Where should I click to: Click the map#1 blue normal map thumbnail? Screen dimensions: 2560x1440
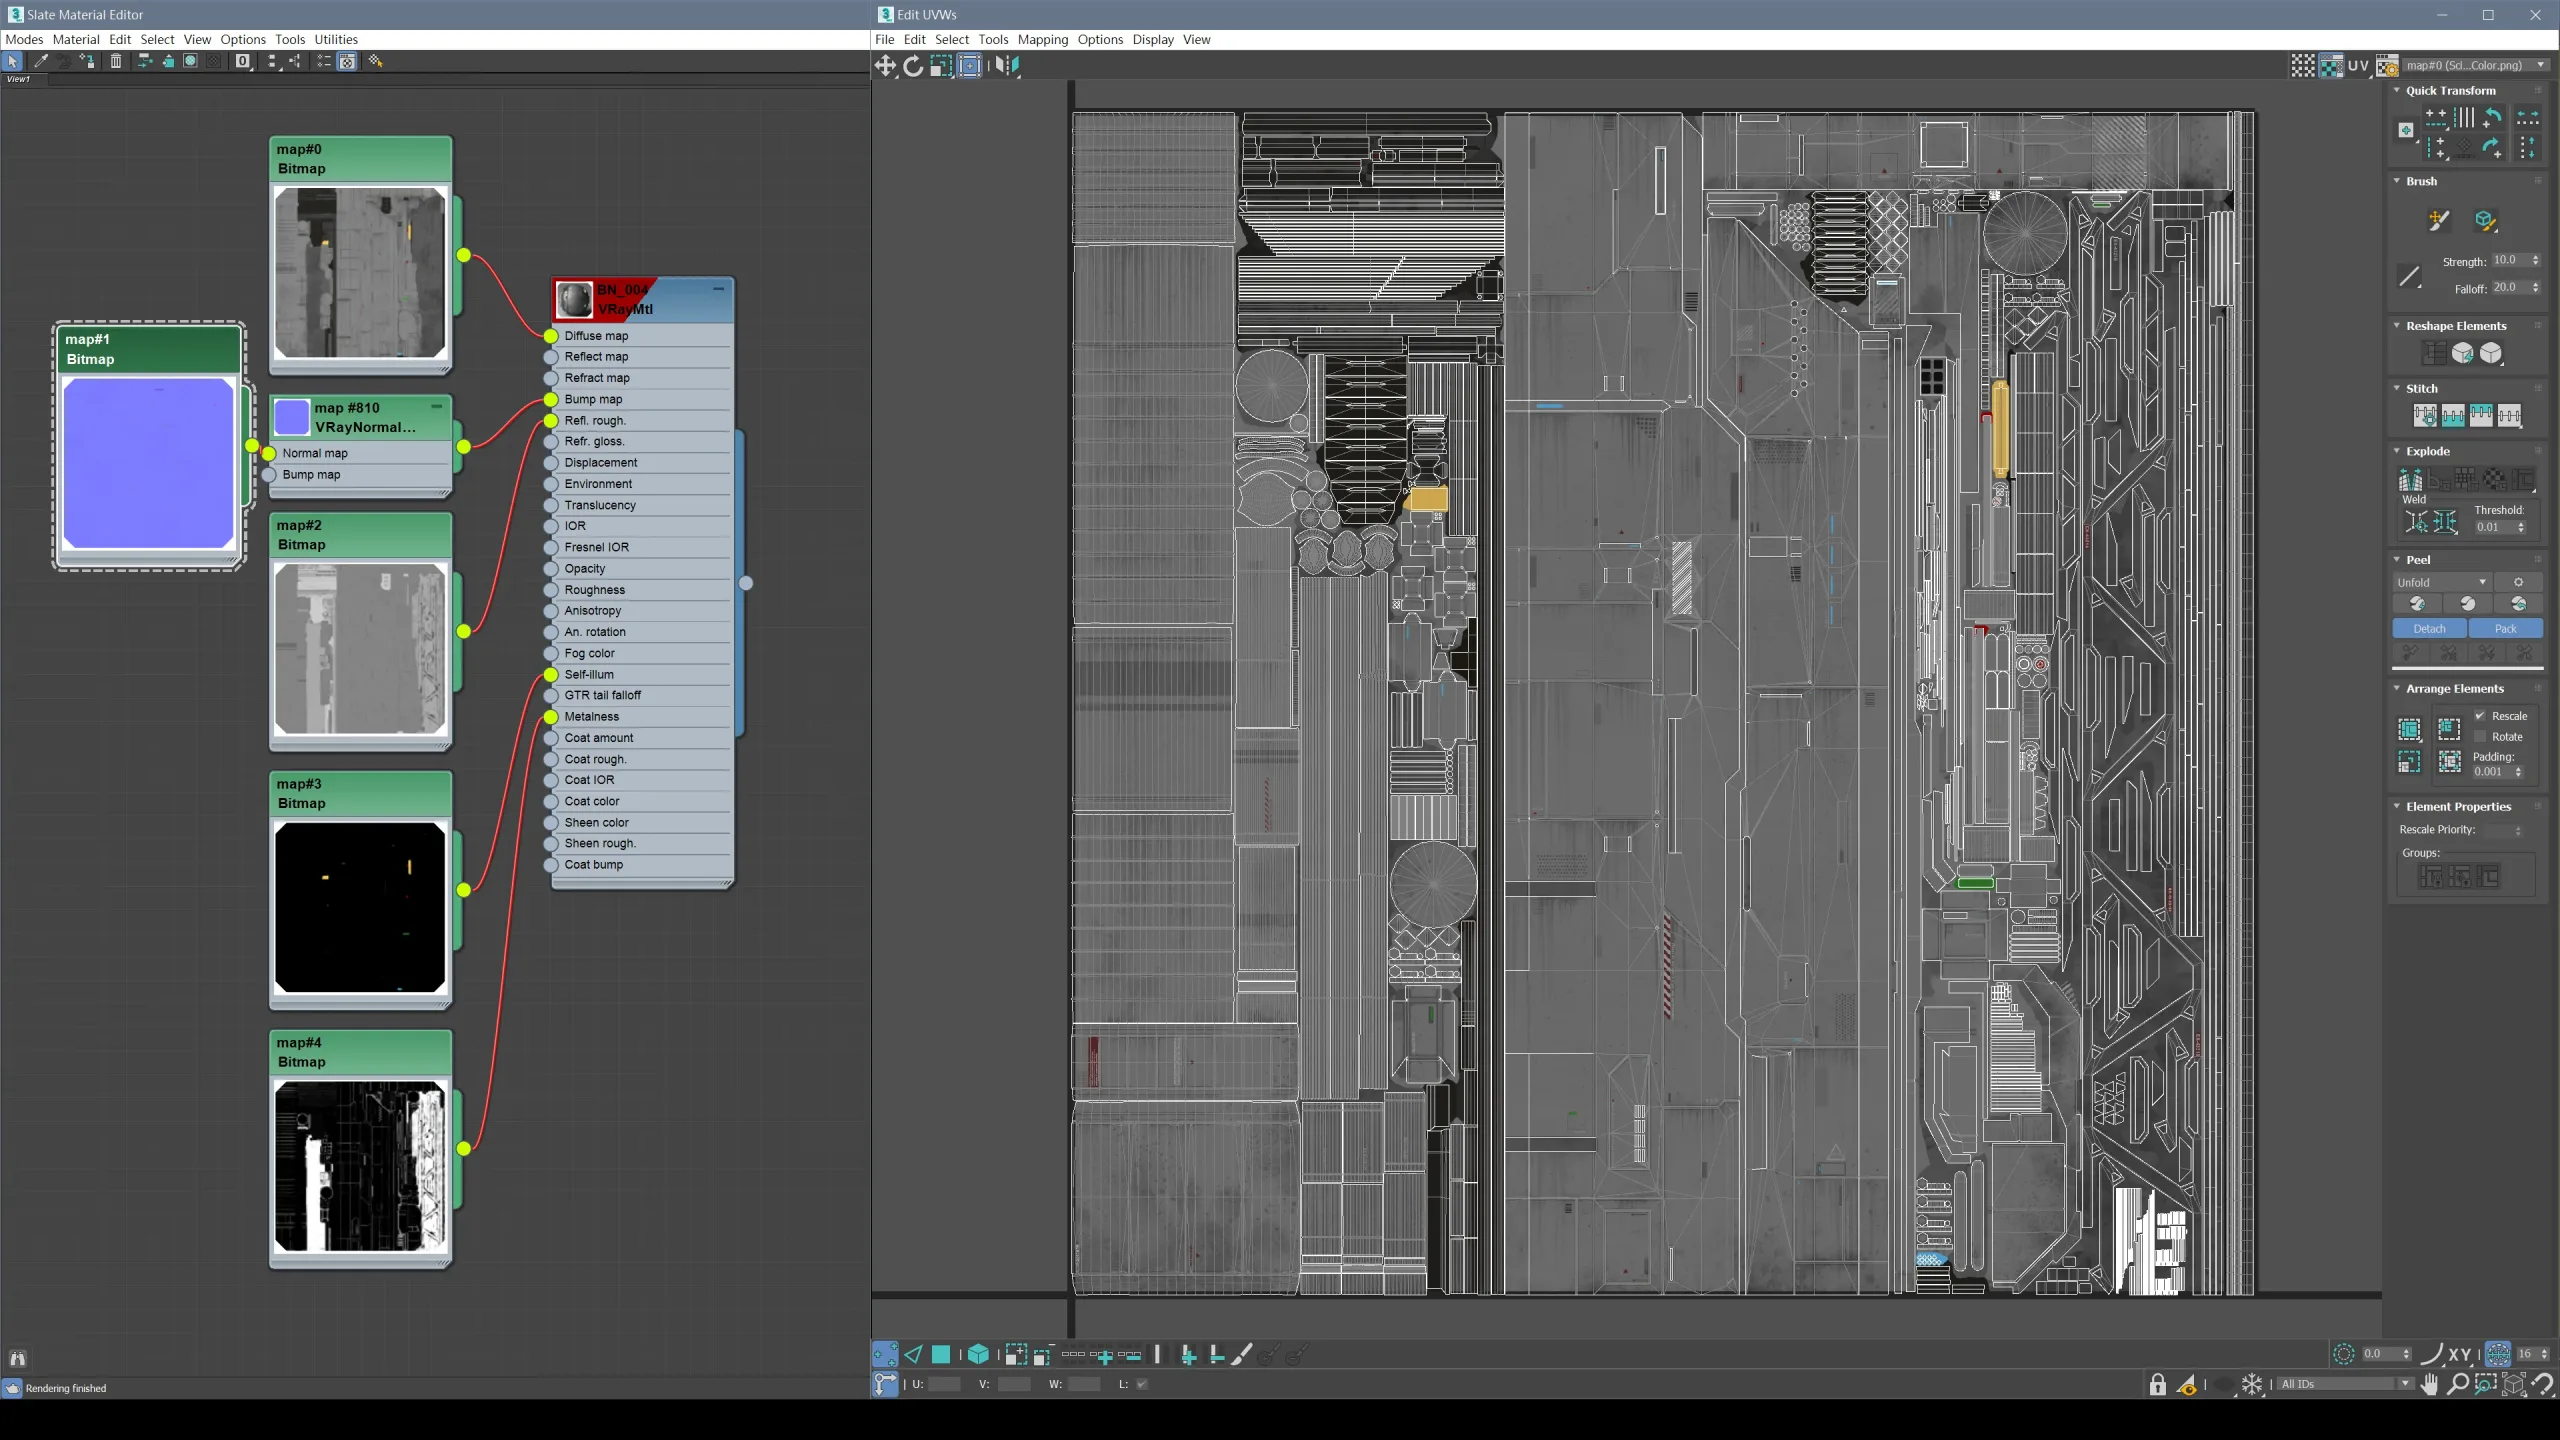click(148, 463)
